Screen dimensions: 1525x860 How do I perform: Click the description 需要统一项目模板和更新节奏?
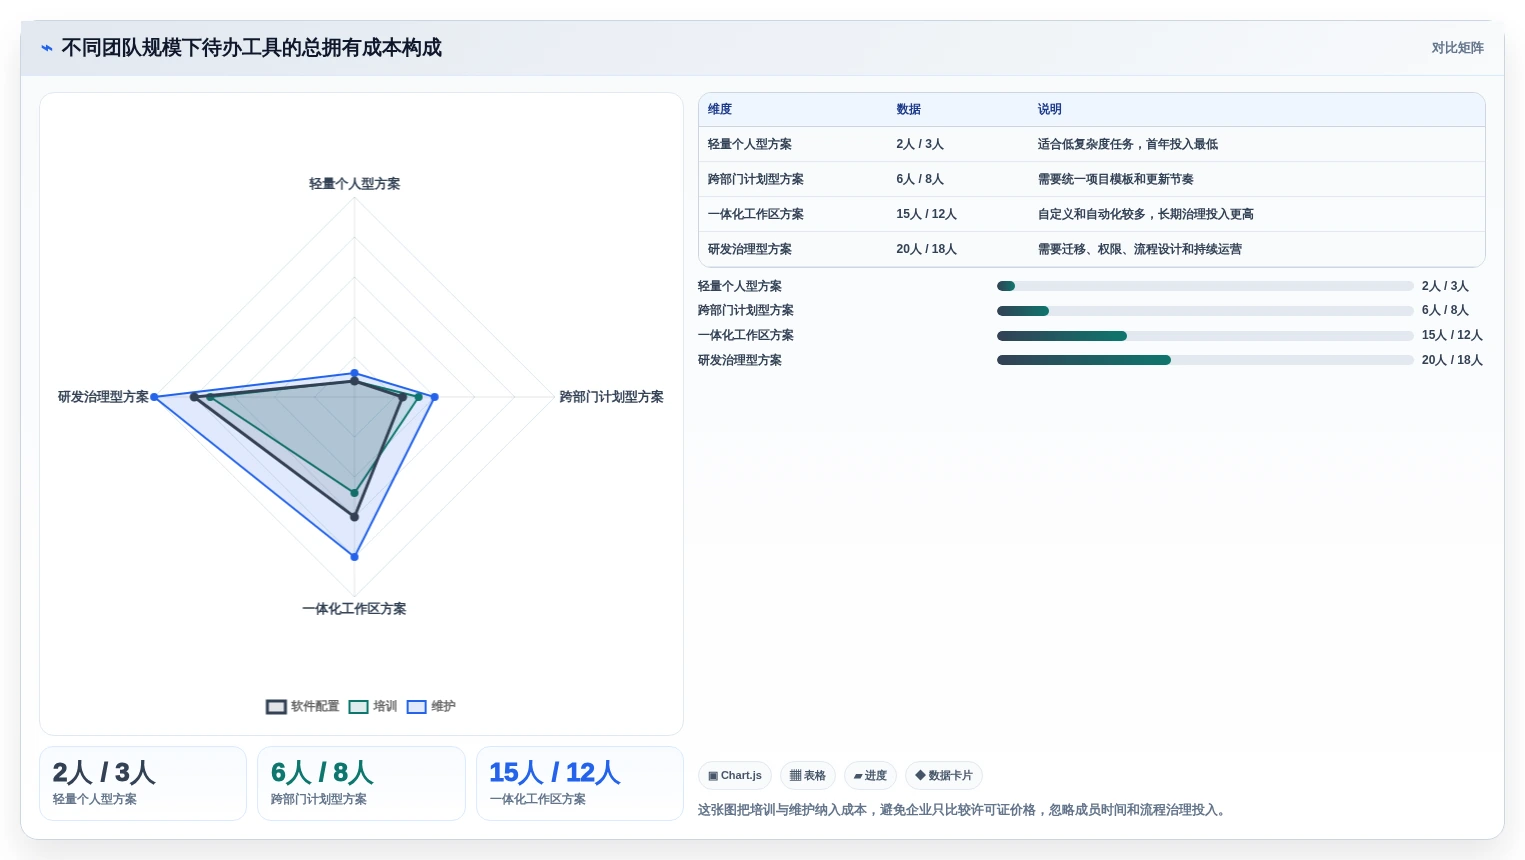(x=1115, y=180)
